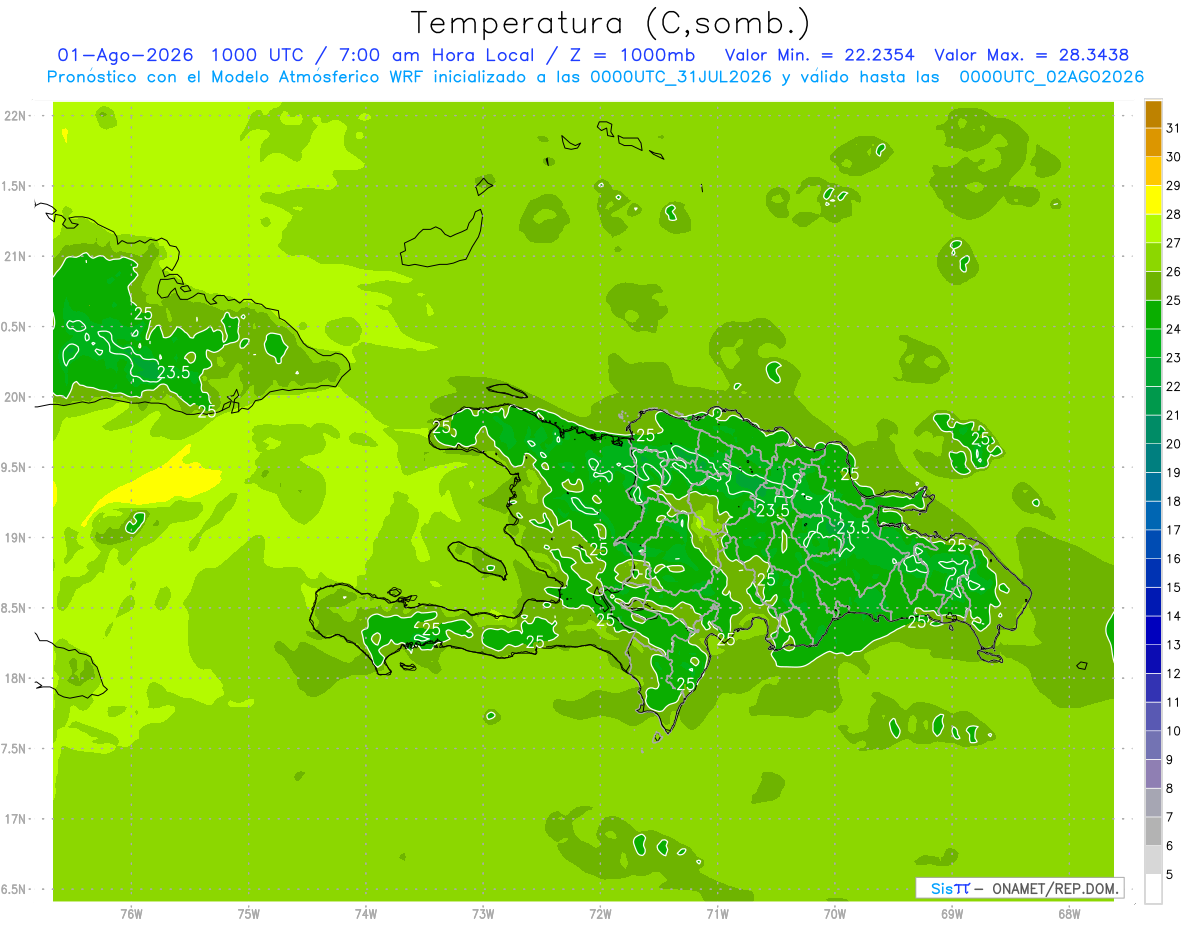Click the orange legend swatch above 31
This screenshot has width=1200, height=927.
point(1153,114)
